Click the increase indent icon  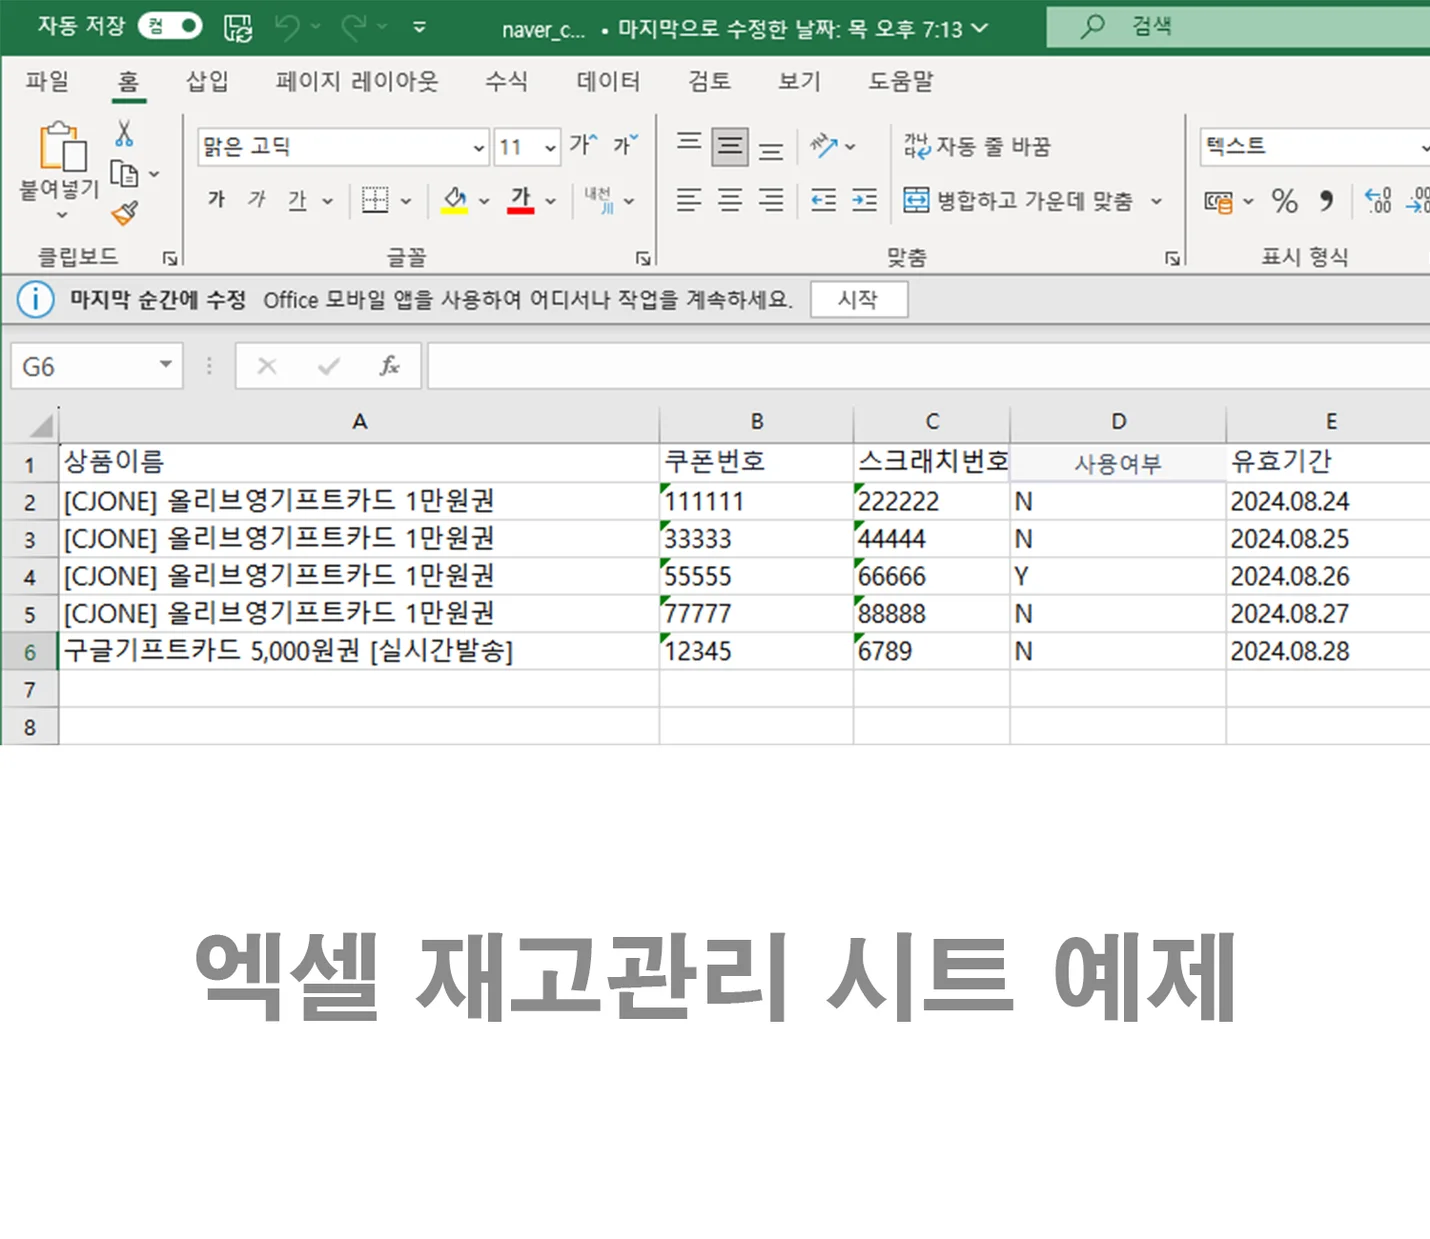(864, 200)
